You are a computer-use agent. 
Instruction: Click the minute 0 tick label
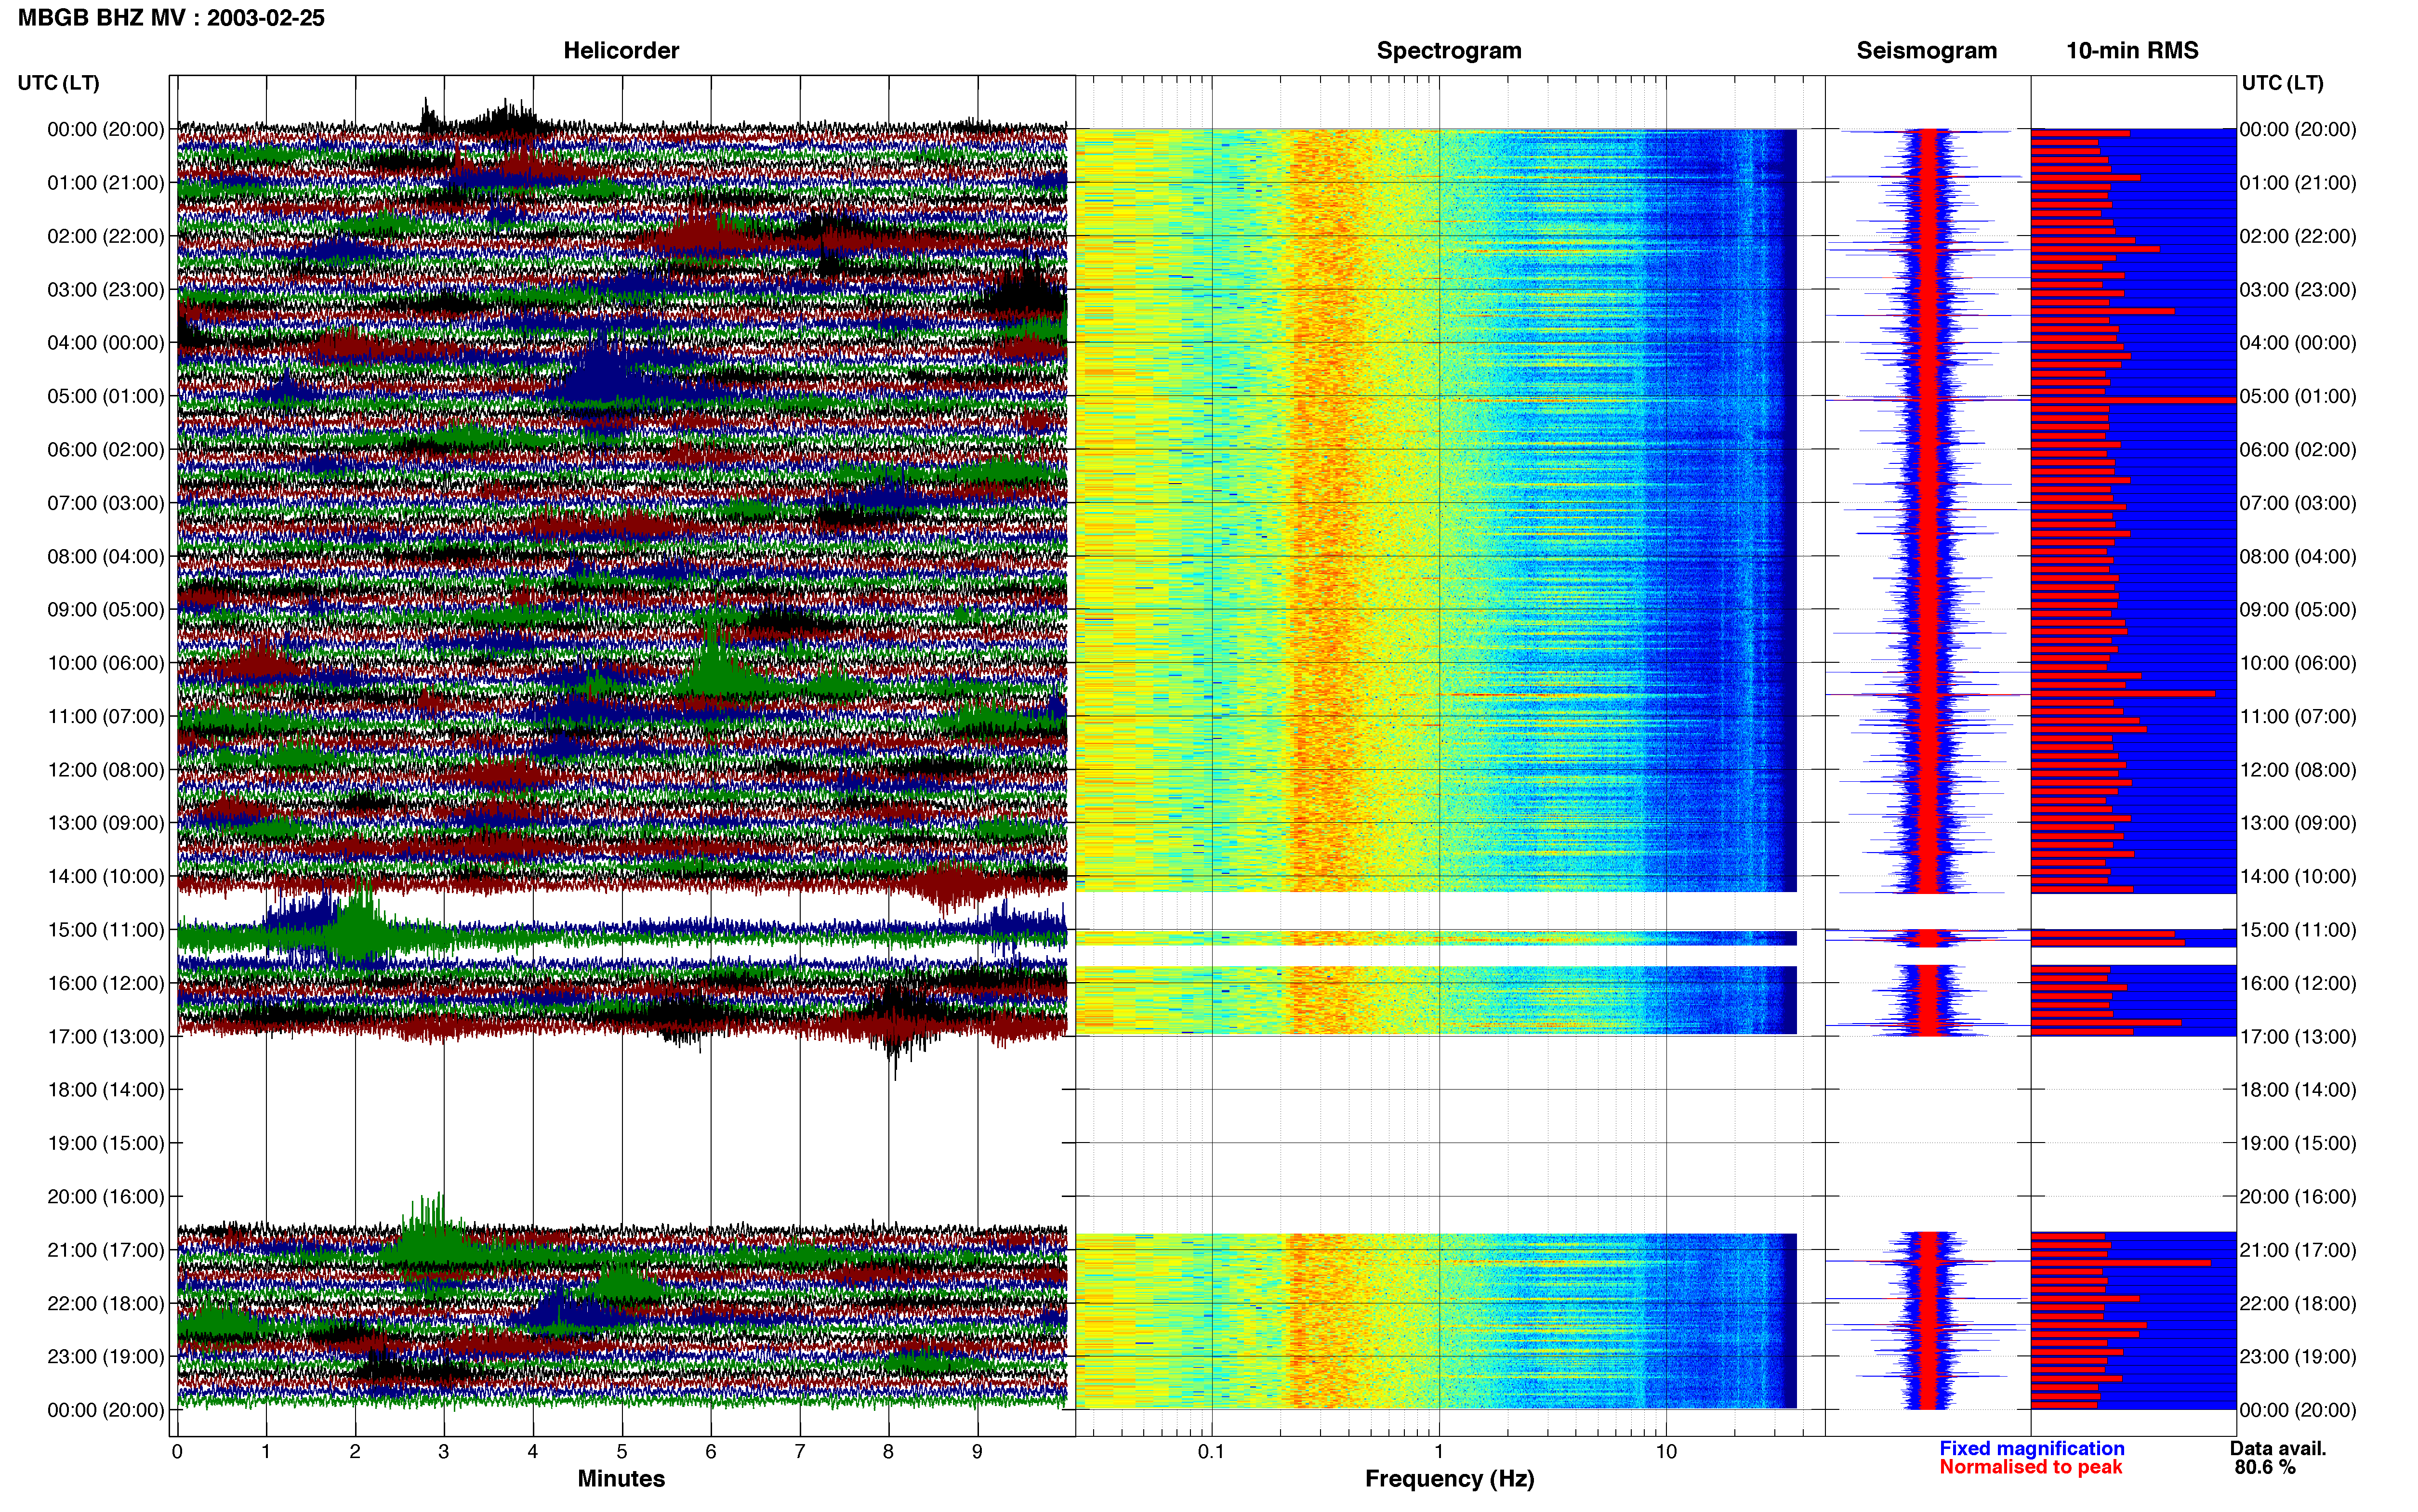point(177,1452)
